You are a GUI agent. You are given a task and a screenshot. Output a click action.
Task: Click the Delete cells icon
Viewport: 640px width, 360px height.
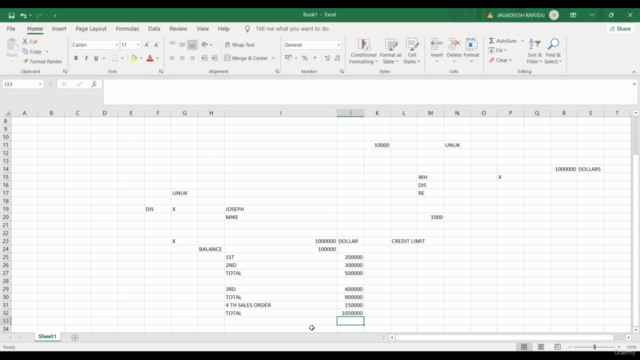(454, 44)
